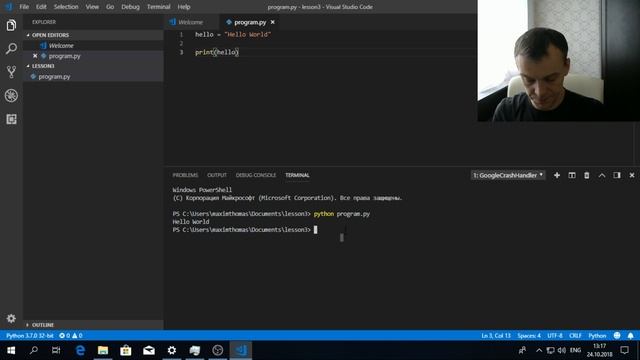
Task: Click Ln 3, Col 13 indicator
Action: coord(496,336)
